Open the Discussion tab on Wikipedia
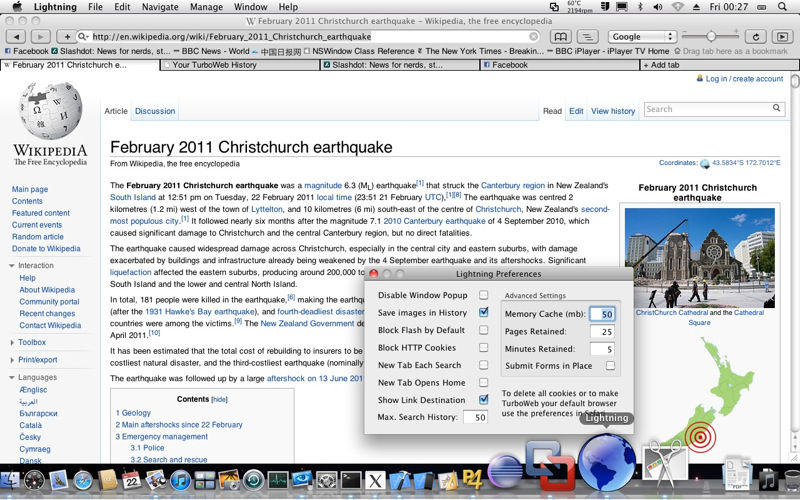Viewport: 800px width, 500px height. (155, 111)
